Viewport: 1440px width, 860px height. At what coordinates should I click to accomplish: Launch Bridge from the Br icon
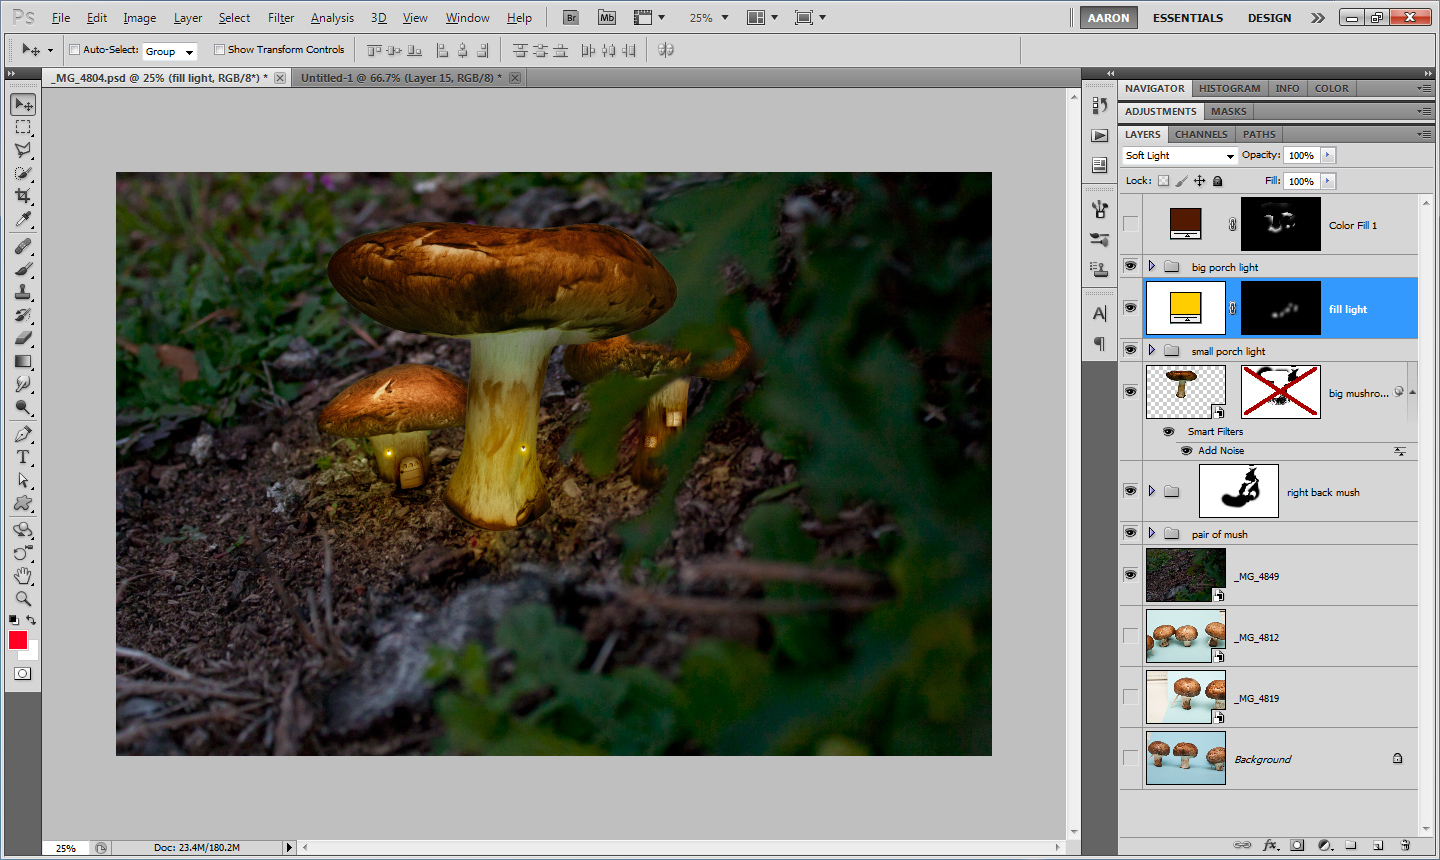click(570, 18)
